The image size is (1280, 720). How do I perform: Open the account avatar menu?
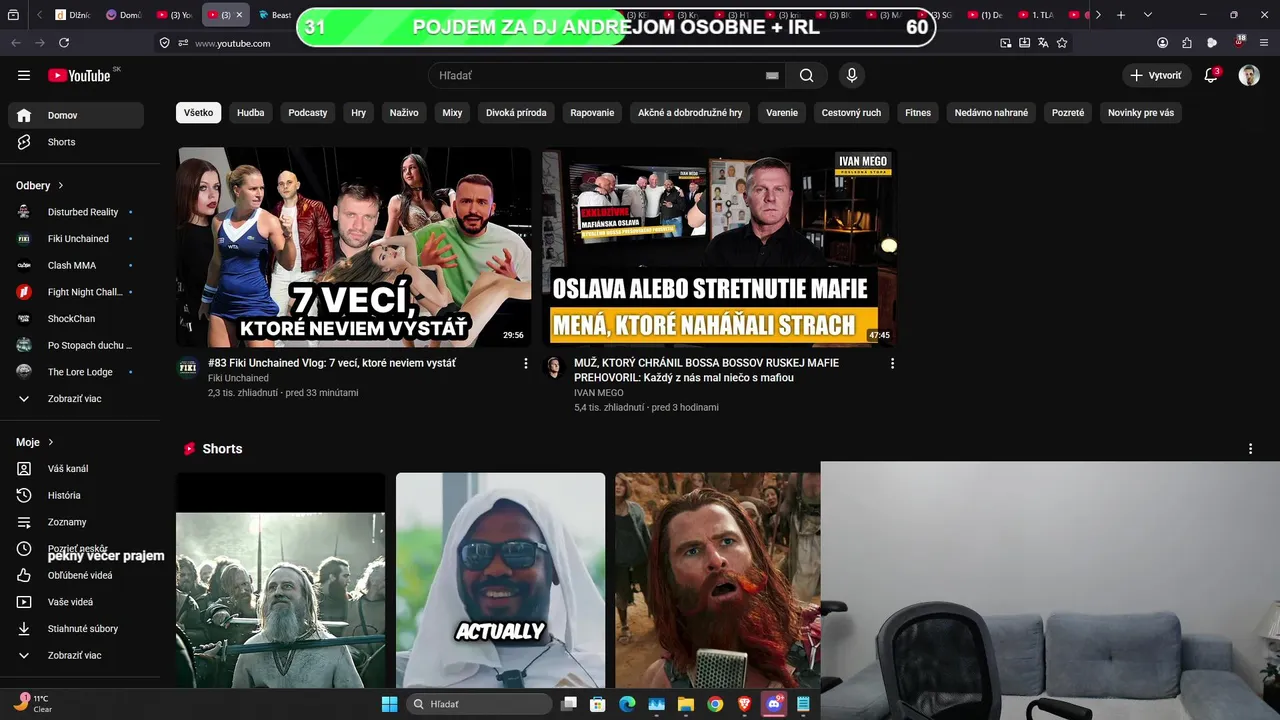point(1249,75)
